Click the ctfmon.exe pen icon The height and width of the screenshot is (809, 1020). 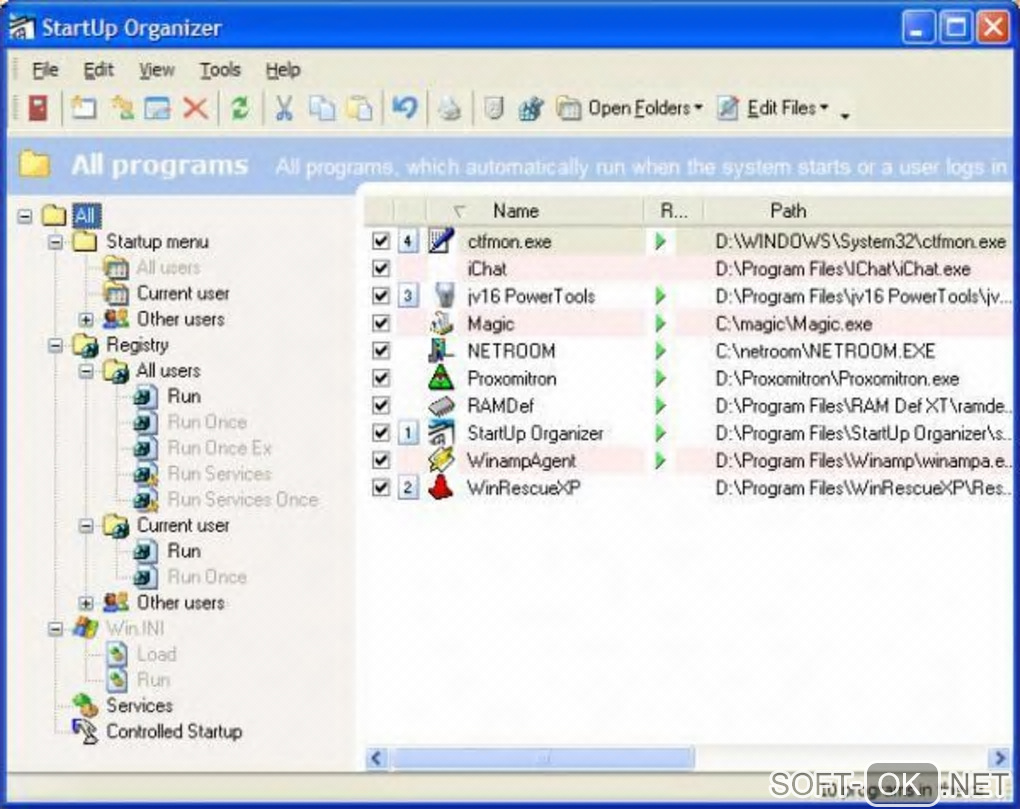coord(442,241)
